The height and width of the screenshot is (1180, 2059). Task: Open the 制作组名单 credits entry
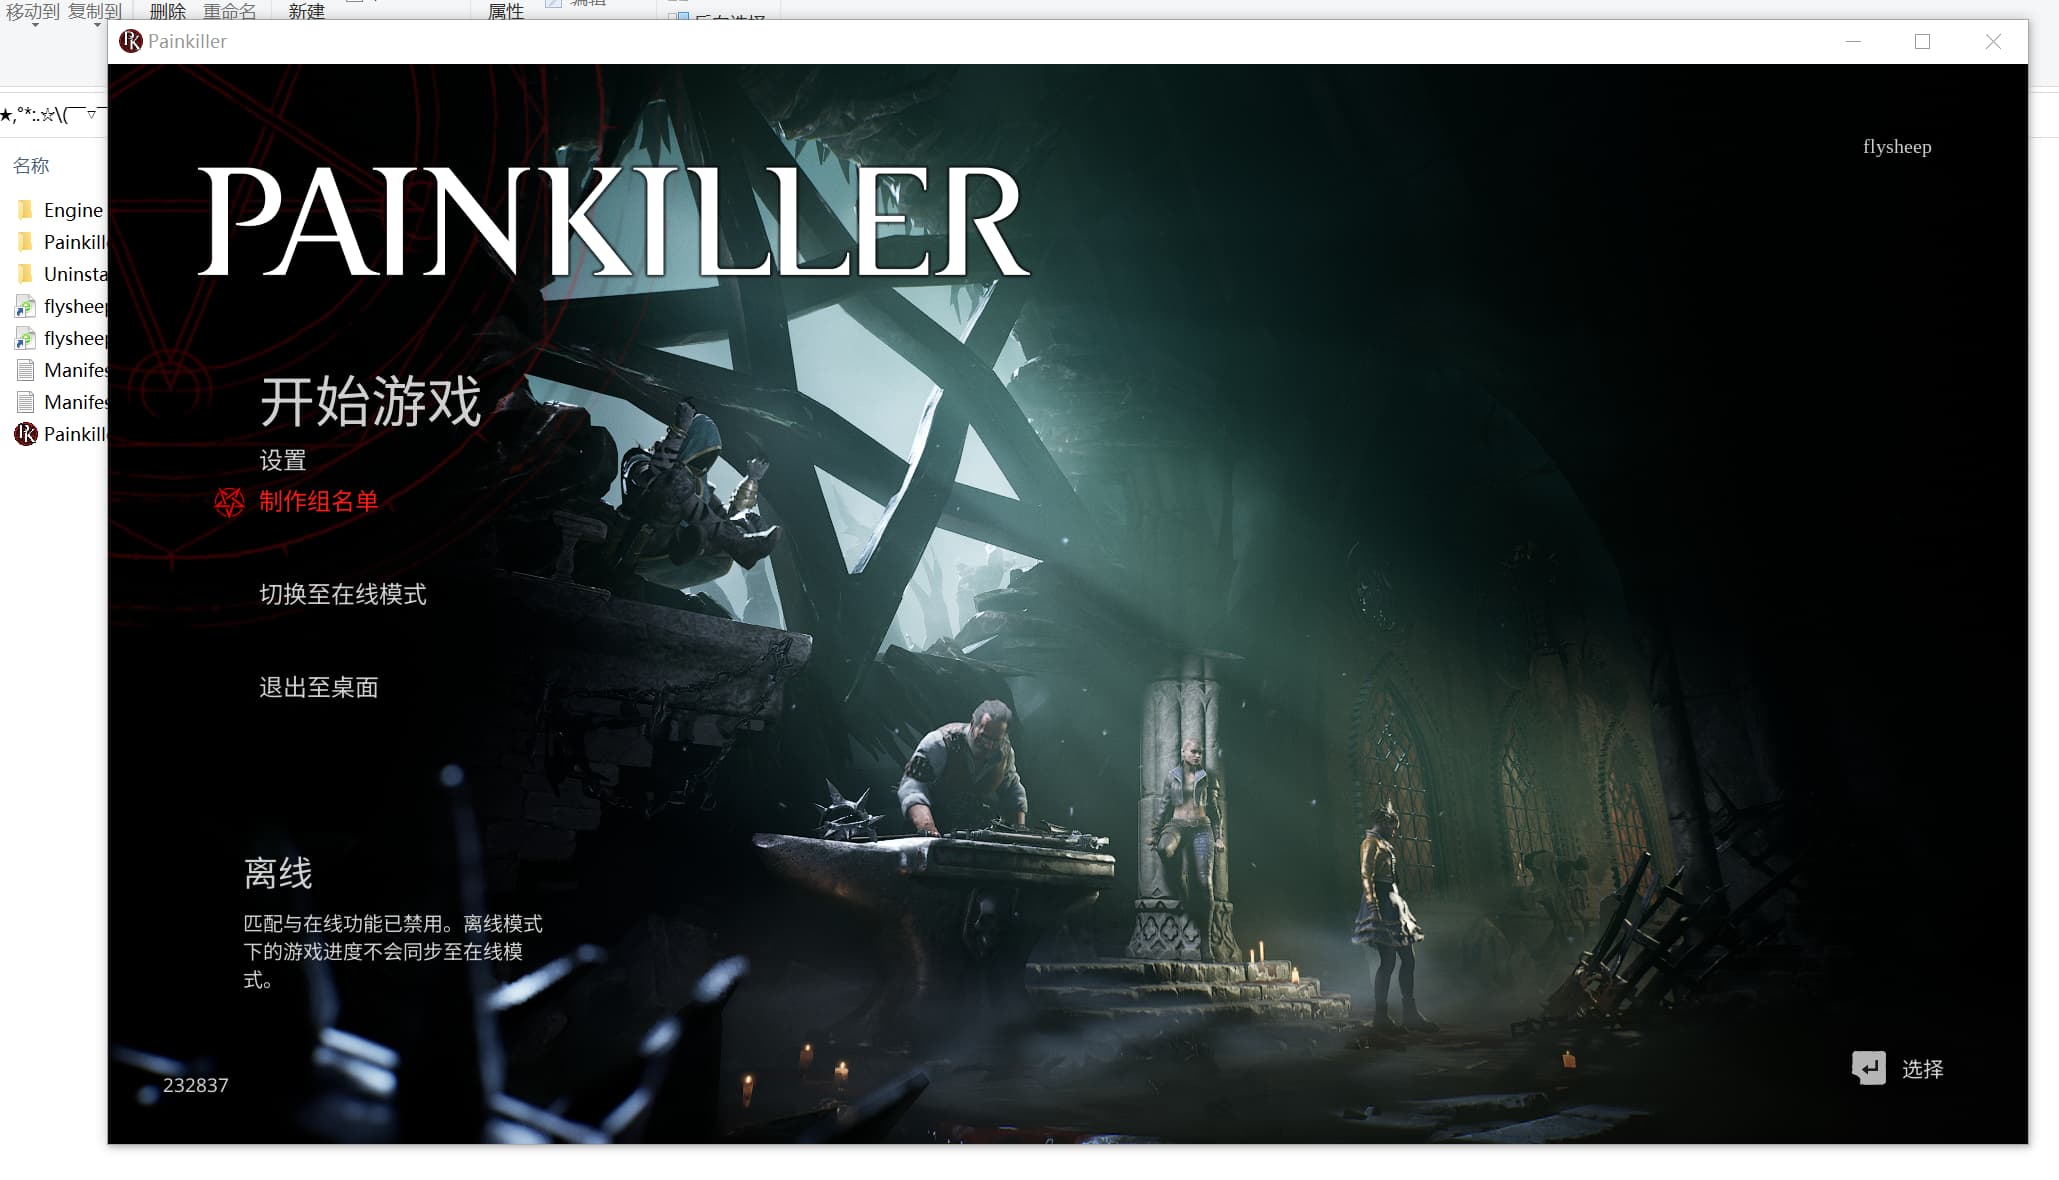[318, 502]
